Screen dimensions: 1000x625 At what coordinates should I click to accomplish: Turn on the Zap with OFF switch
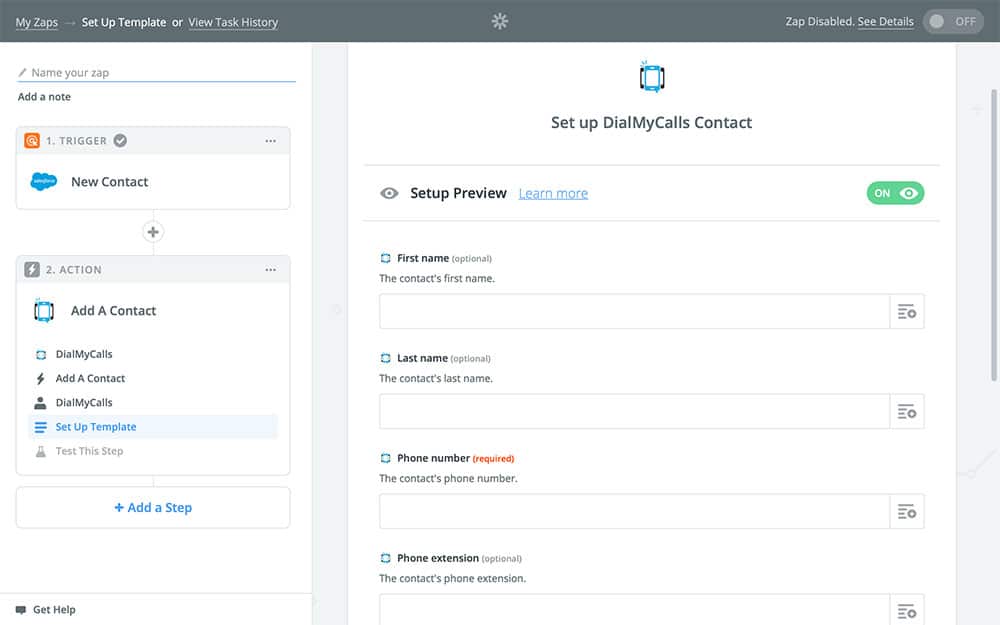[x=952, y=21]
